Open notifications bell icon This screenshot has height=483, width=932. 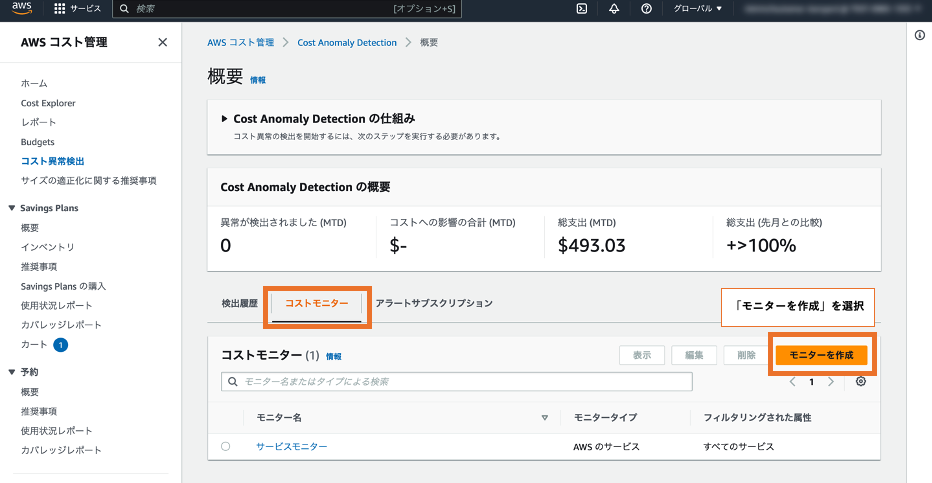614,8
